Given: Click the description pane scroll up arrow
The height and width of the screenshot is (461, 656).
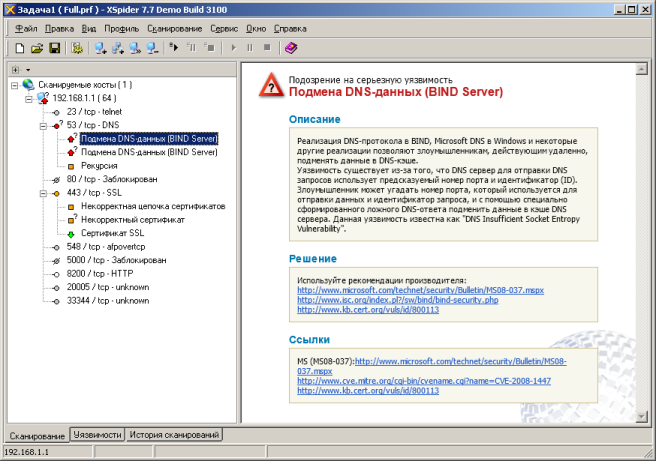Looking at the screenshot, I should click(x=641, y=69).
